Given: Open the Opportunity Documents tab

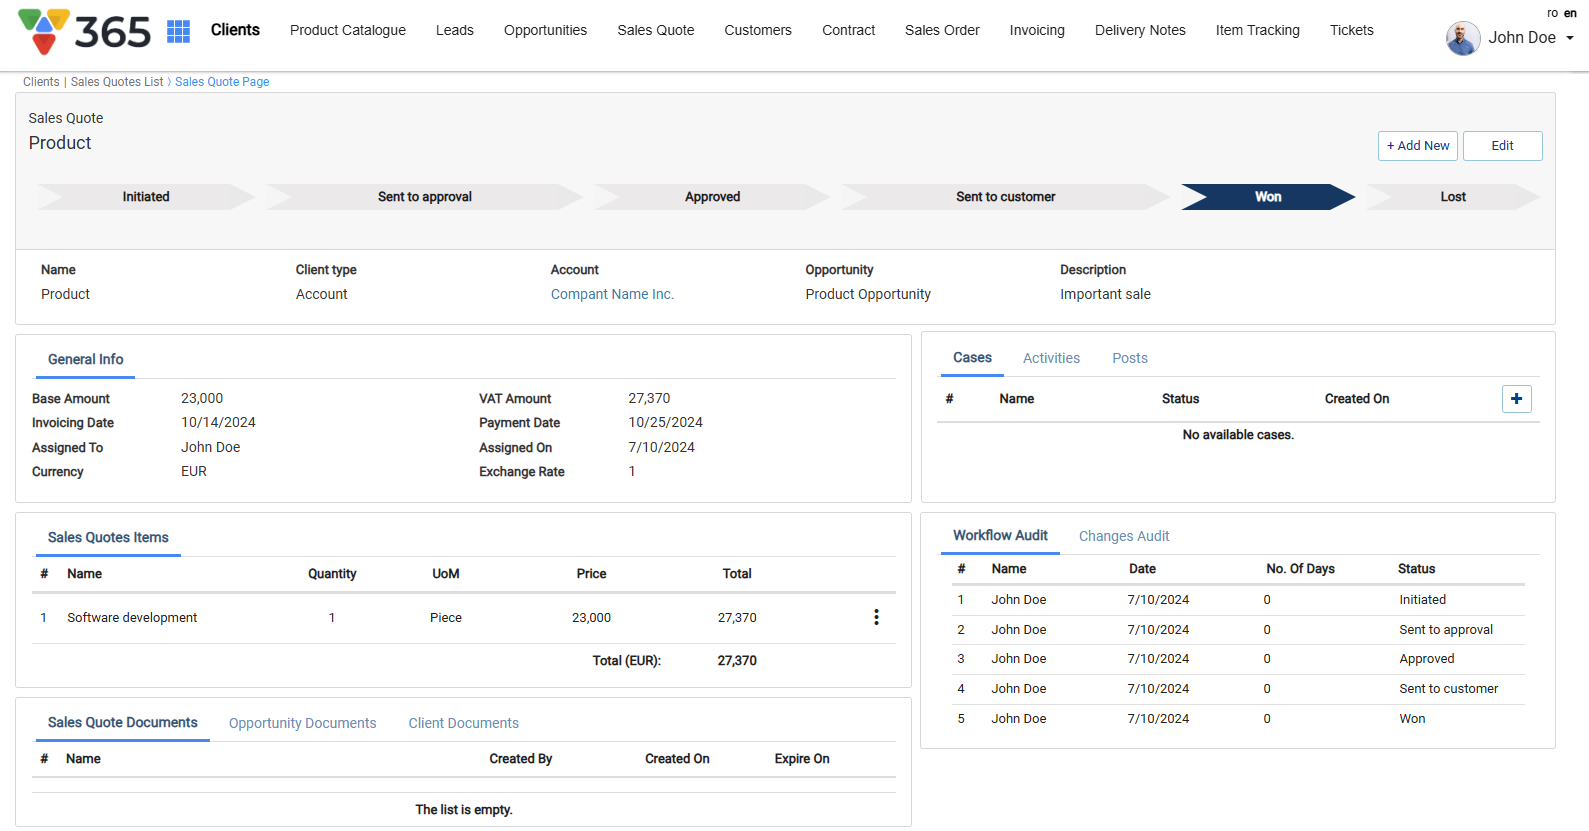Looking at the screenshot, I should coord(302,723).
